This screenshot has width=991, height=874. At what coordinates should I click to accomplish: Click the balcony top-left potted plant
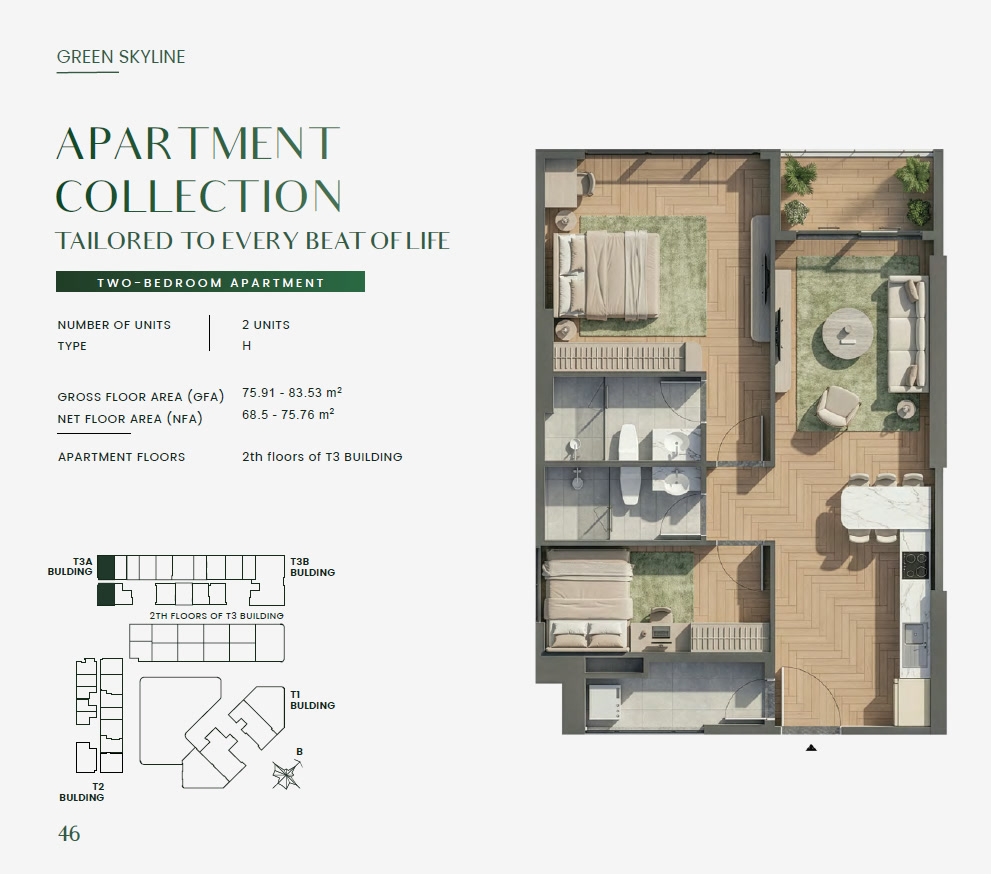coord(800,175)
